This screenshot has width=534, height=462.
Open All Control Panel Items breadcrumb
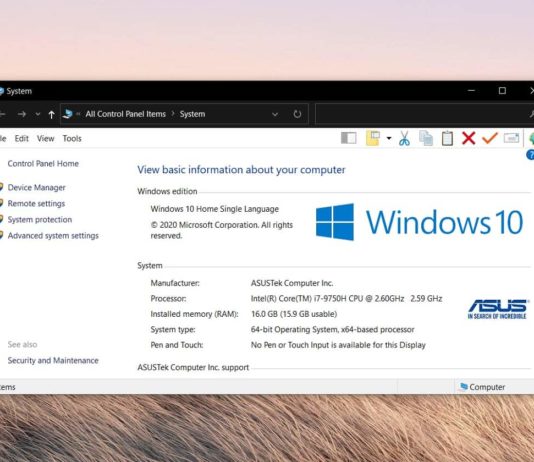[x=125, y=114]
